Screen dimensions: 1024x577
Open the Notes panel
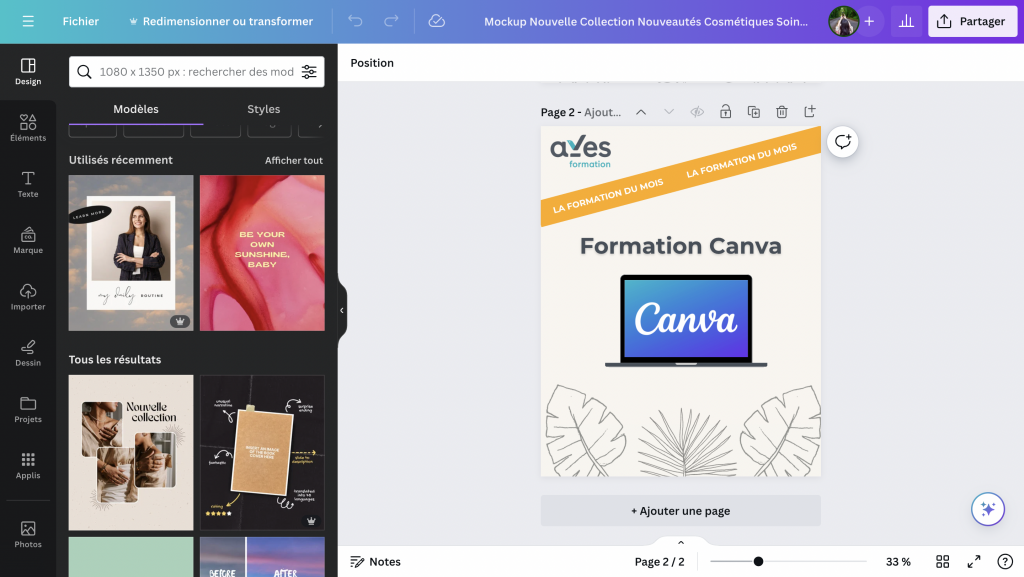[375, 561]
